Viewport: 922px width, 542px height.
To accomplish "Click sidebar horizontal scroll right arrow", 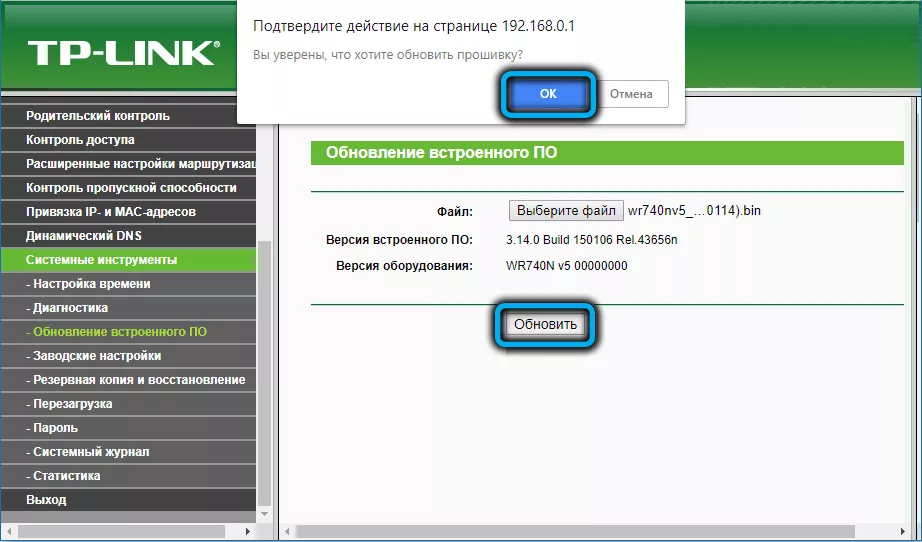I will pyautogui.click(x=248, y=531).
